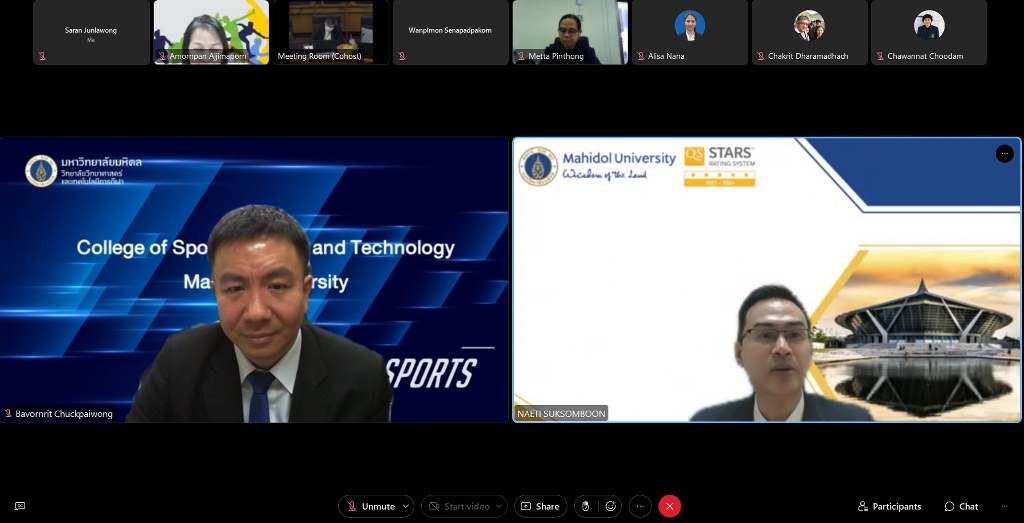Select Metta Pinthong participant thumbnail

point(570,32)
